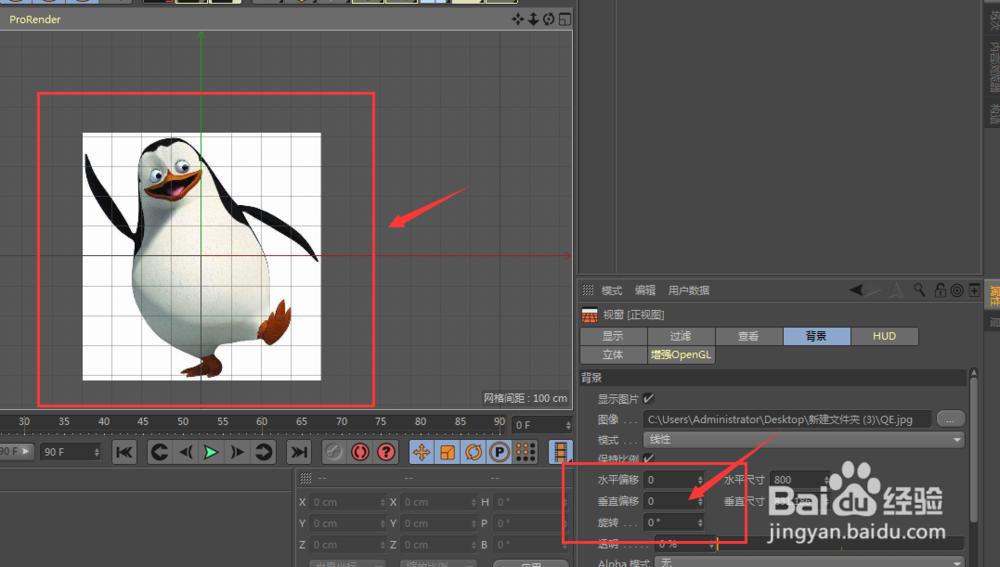Open the timeline film strip icon
This screenshot has width=1000, height=567.
[560, 452]
